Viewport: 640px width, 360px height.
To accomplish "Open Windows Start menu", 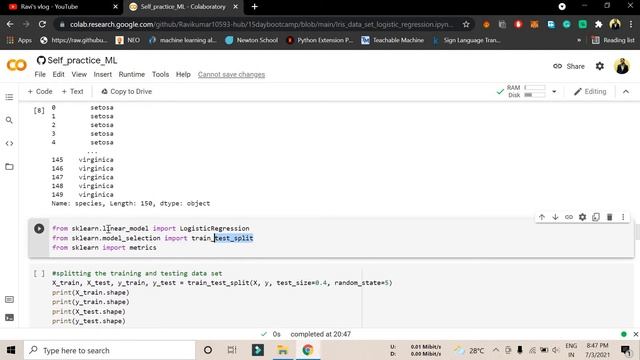I will [x=11, y=350].
